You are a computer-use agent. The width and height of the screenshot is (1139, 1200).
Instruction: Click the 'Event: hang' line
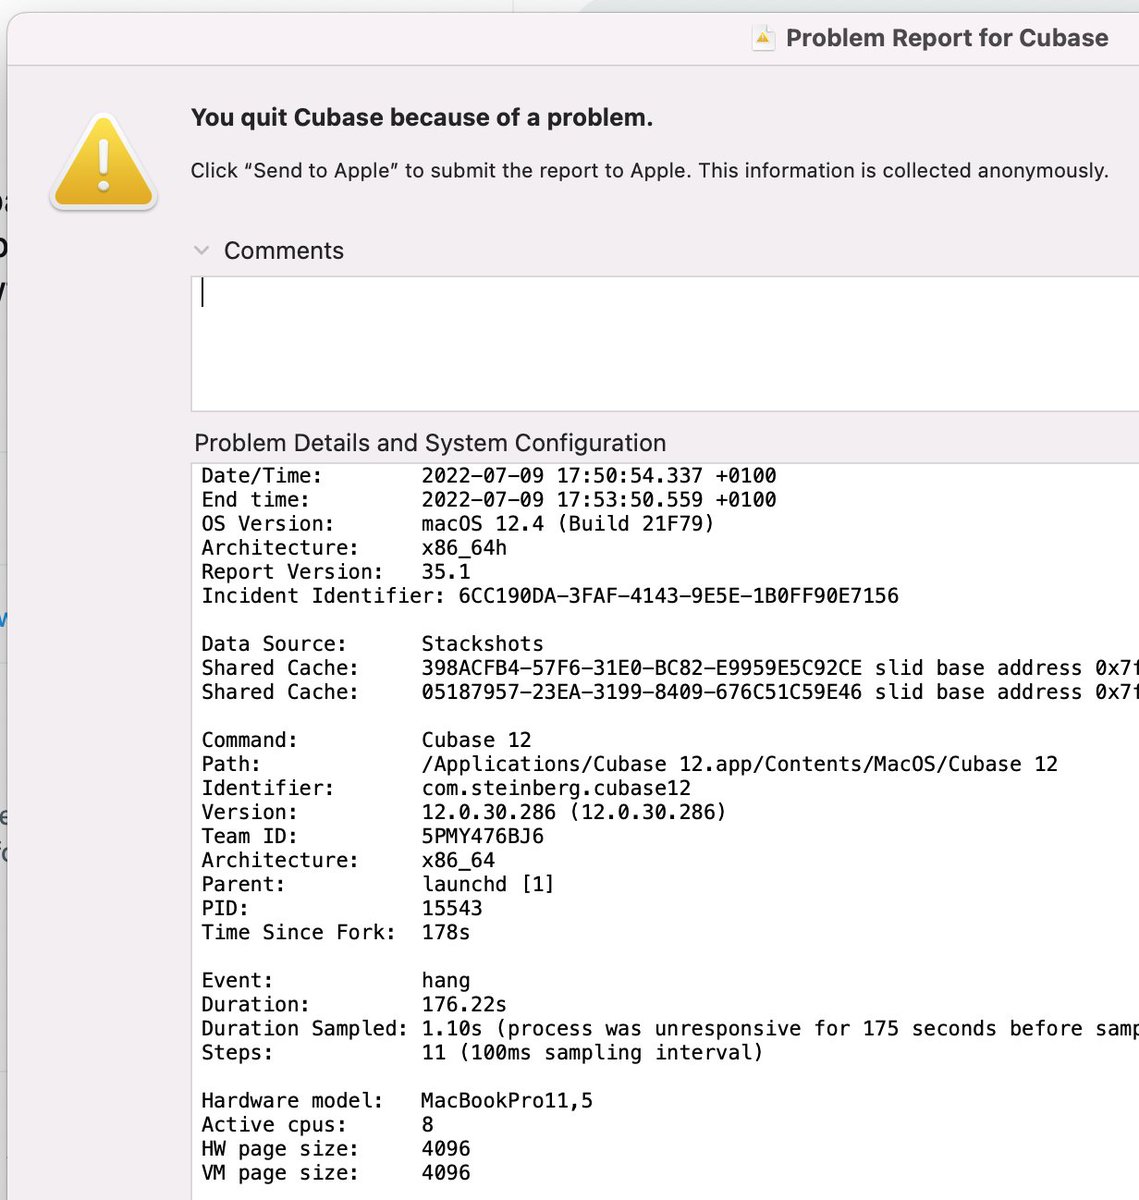point(336,980)
